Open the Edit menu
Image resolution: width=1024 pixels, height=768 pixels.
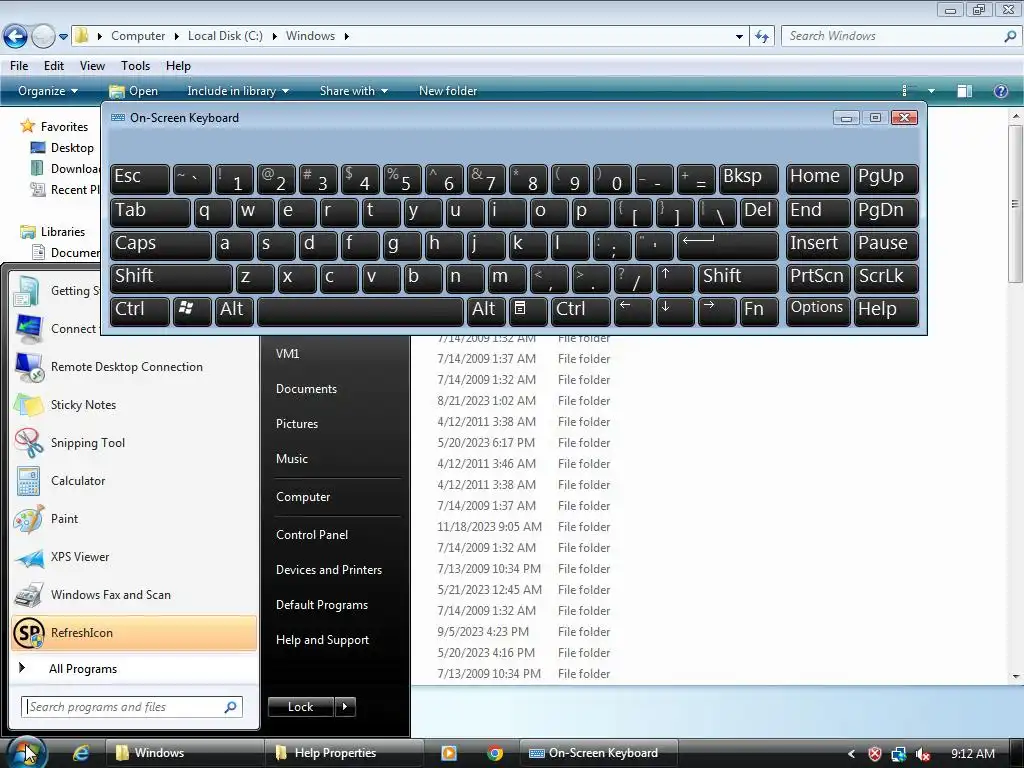(54, 66)
